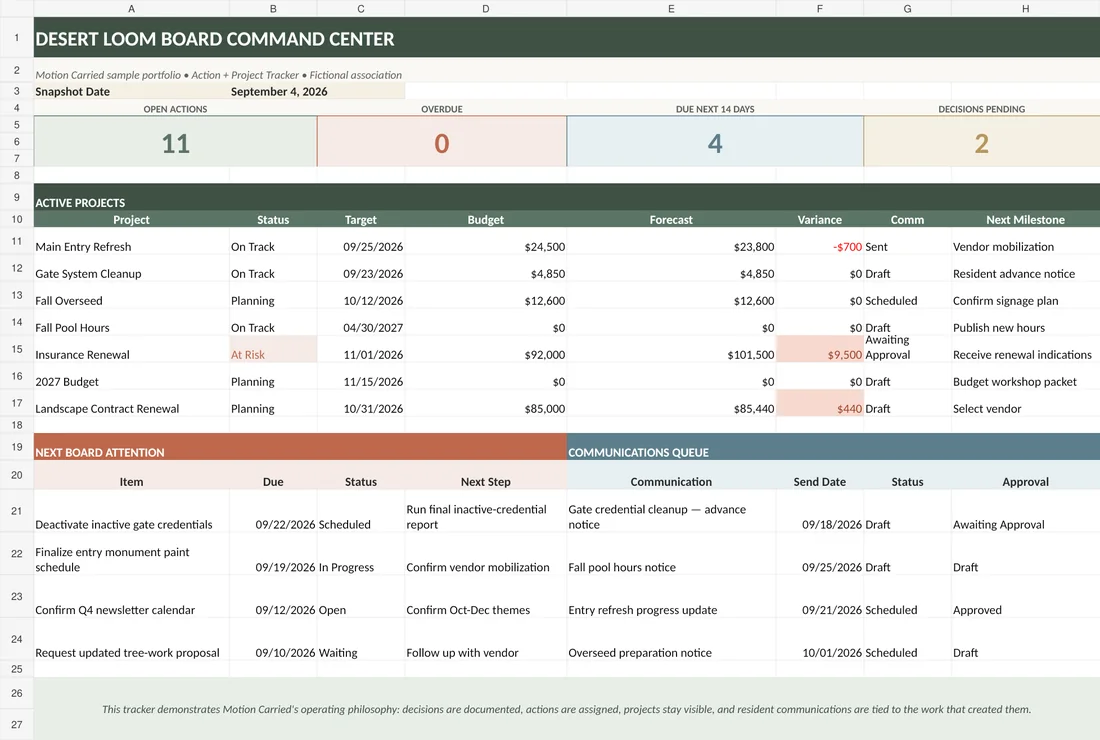Select column A header
1100x740 pixels.
click(x=131, y=8)
